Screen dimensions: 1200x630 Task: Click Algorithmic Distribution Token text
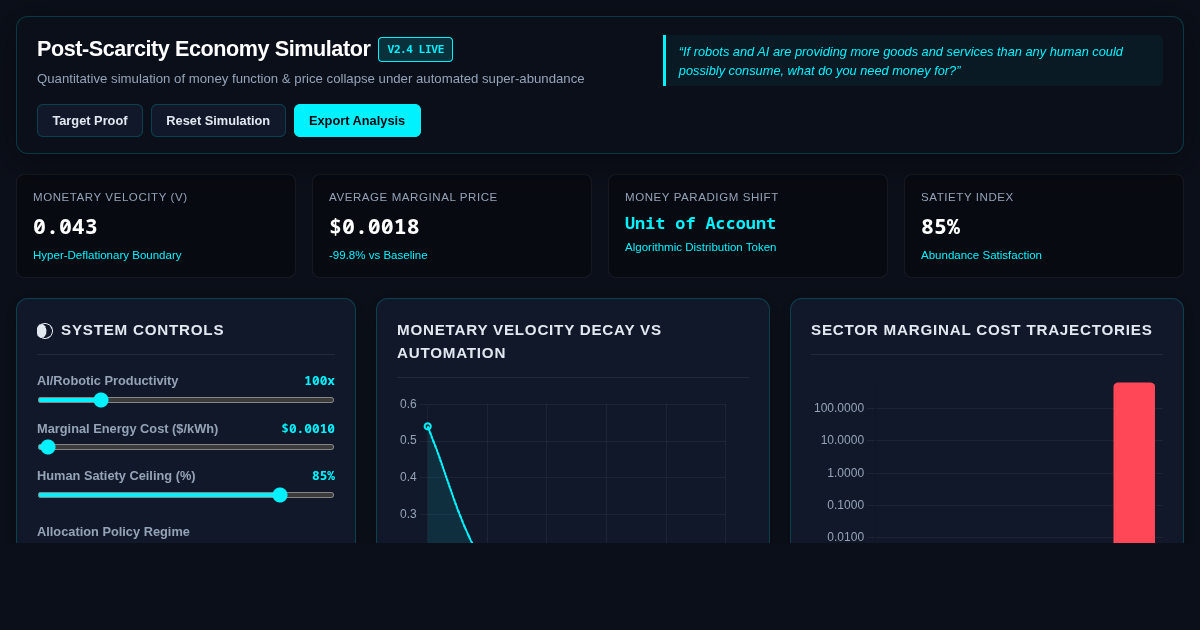click(x=700, y=247)
